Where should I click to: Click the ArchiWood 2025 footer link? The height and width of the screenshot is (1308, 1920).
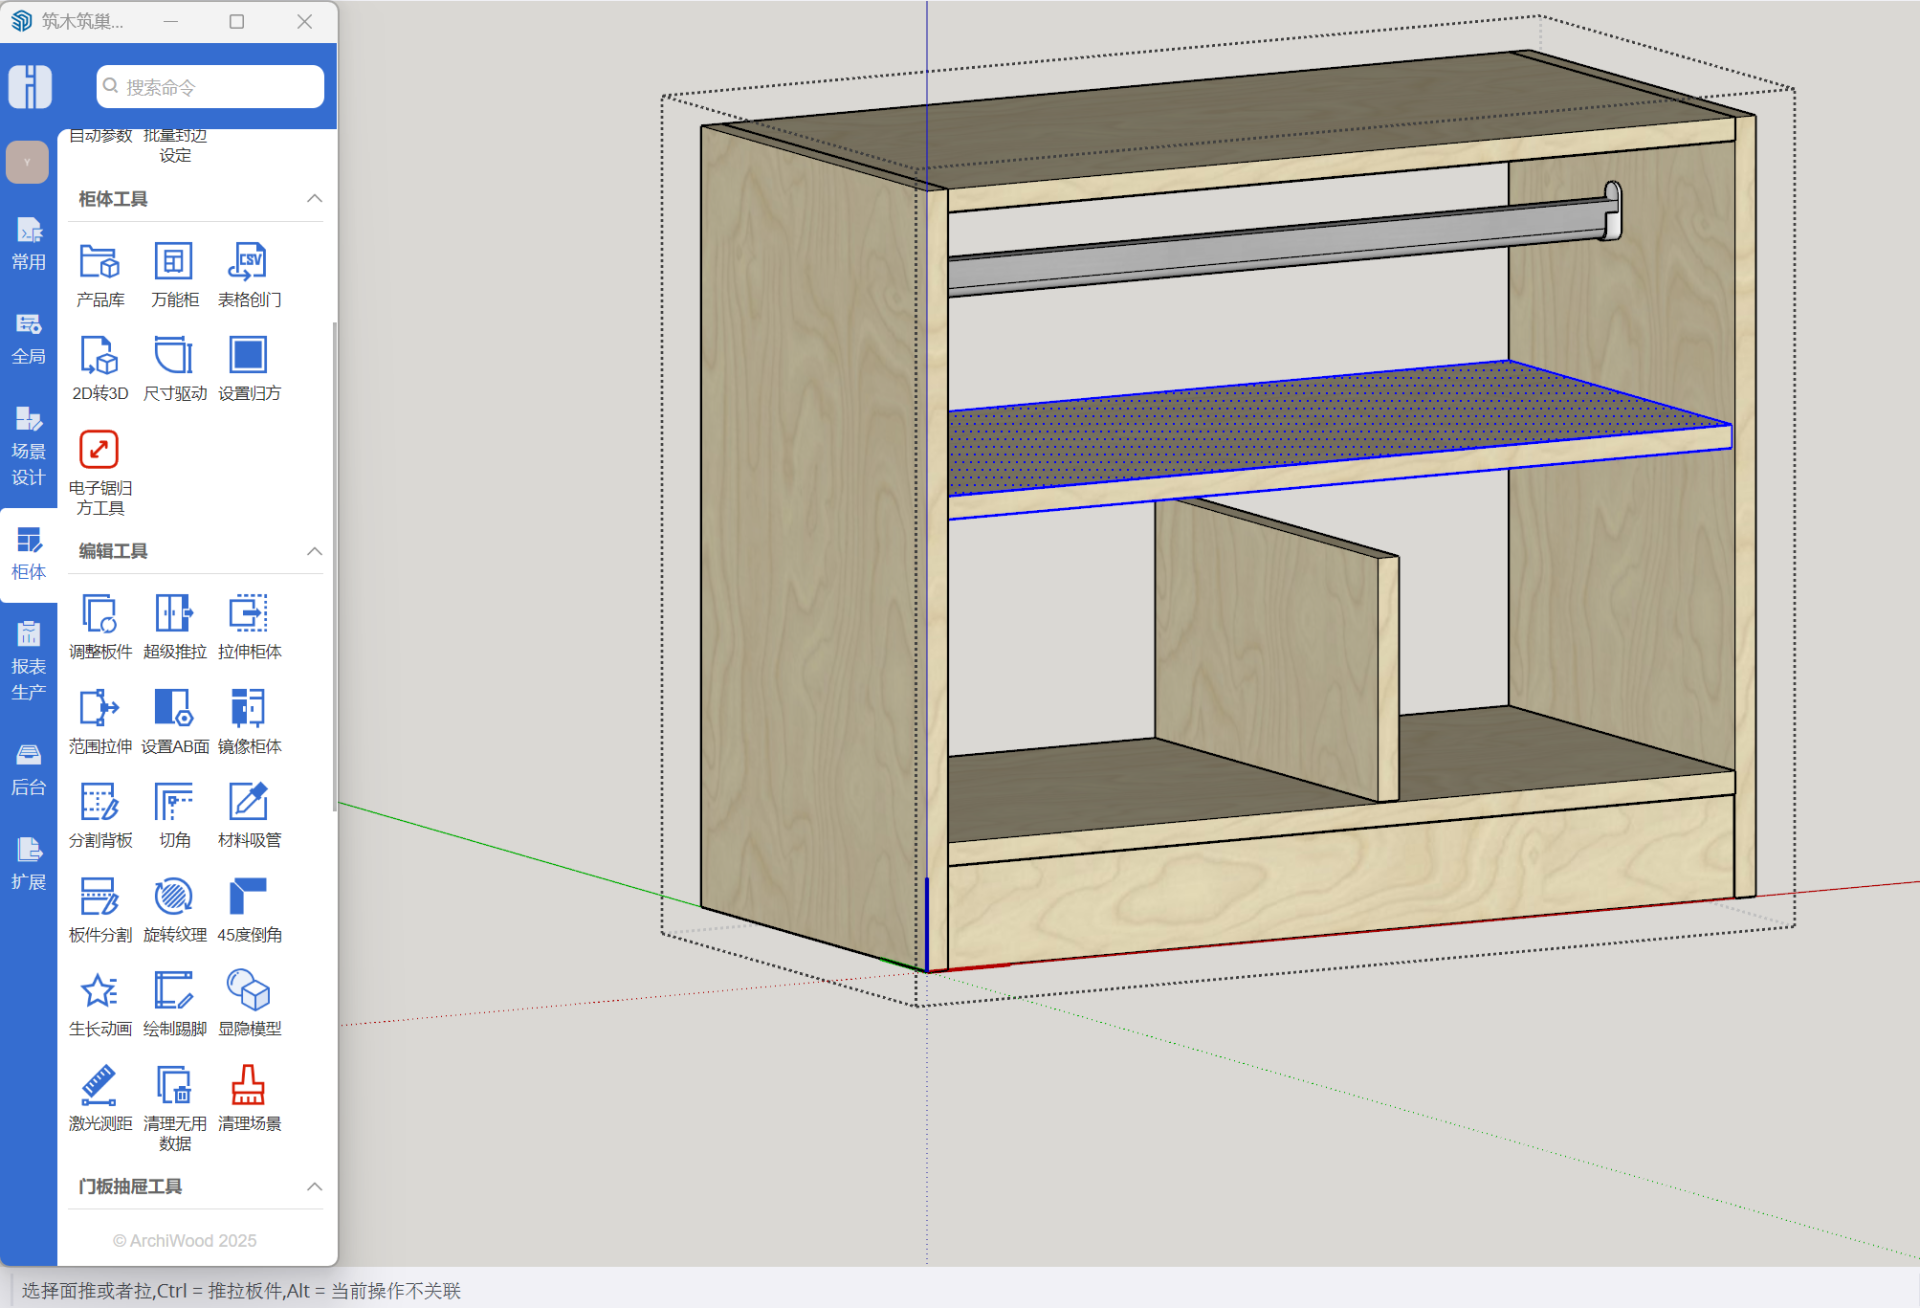(185, 1240)
